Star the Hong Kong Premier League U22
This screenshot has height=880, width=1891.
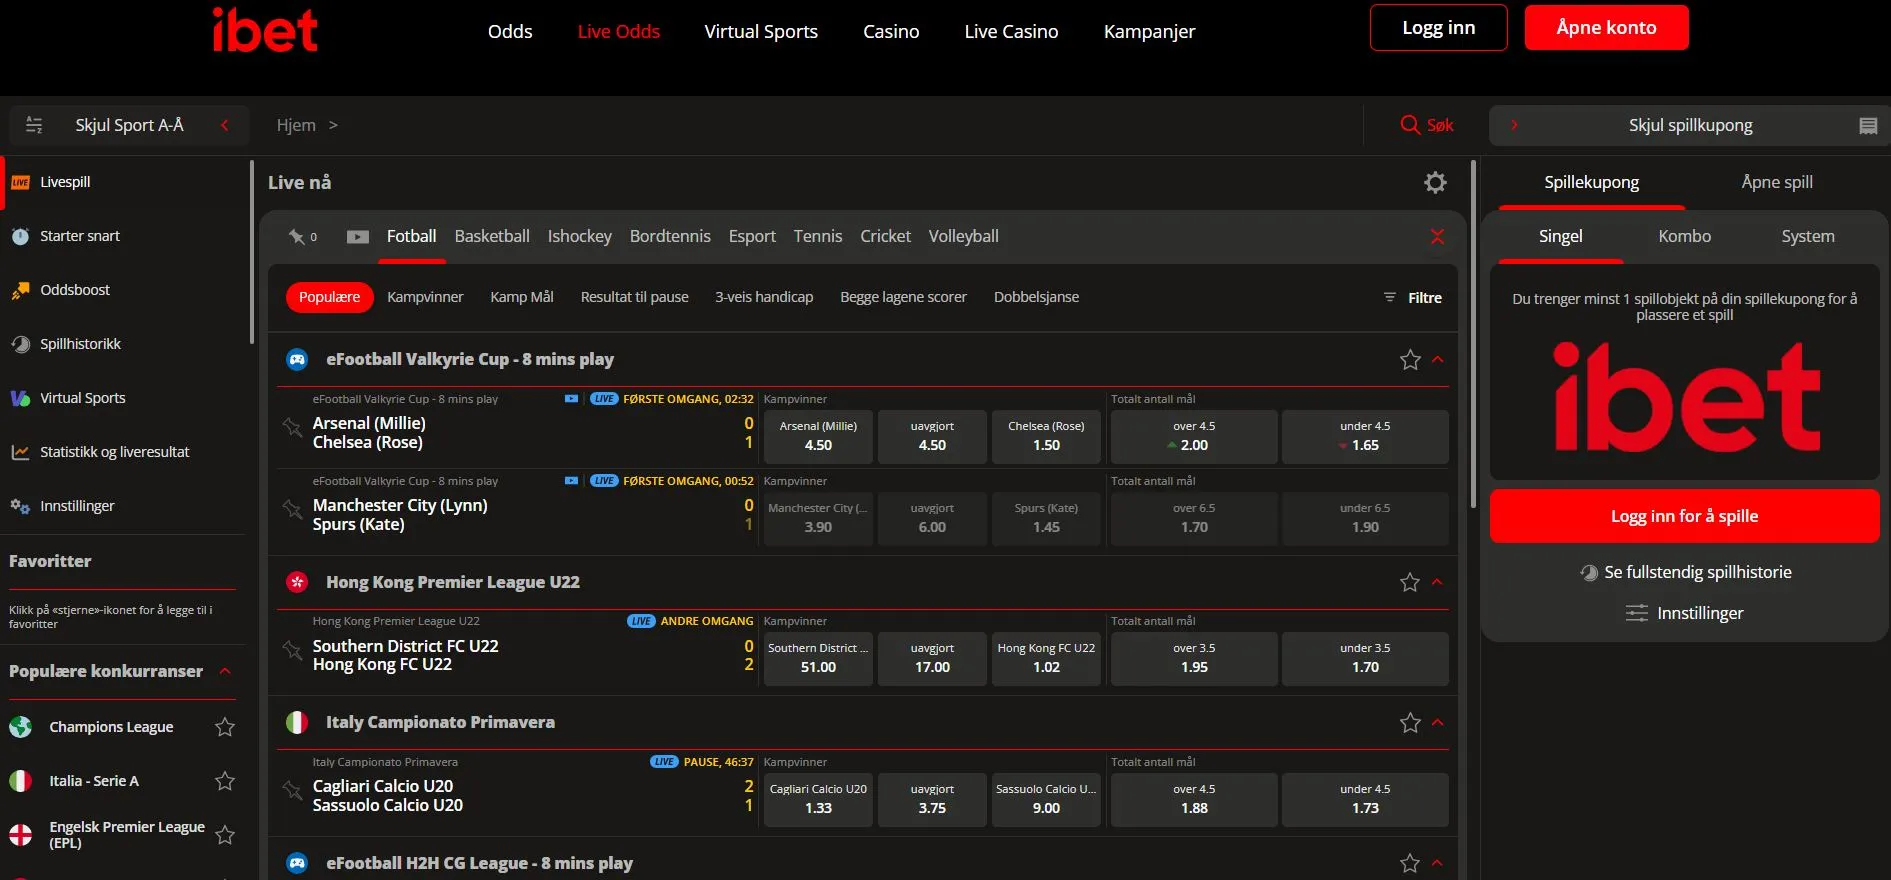[x=1410, y=582]
